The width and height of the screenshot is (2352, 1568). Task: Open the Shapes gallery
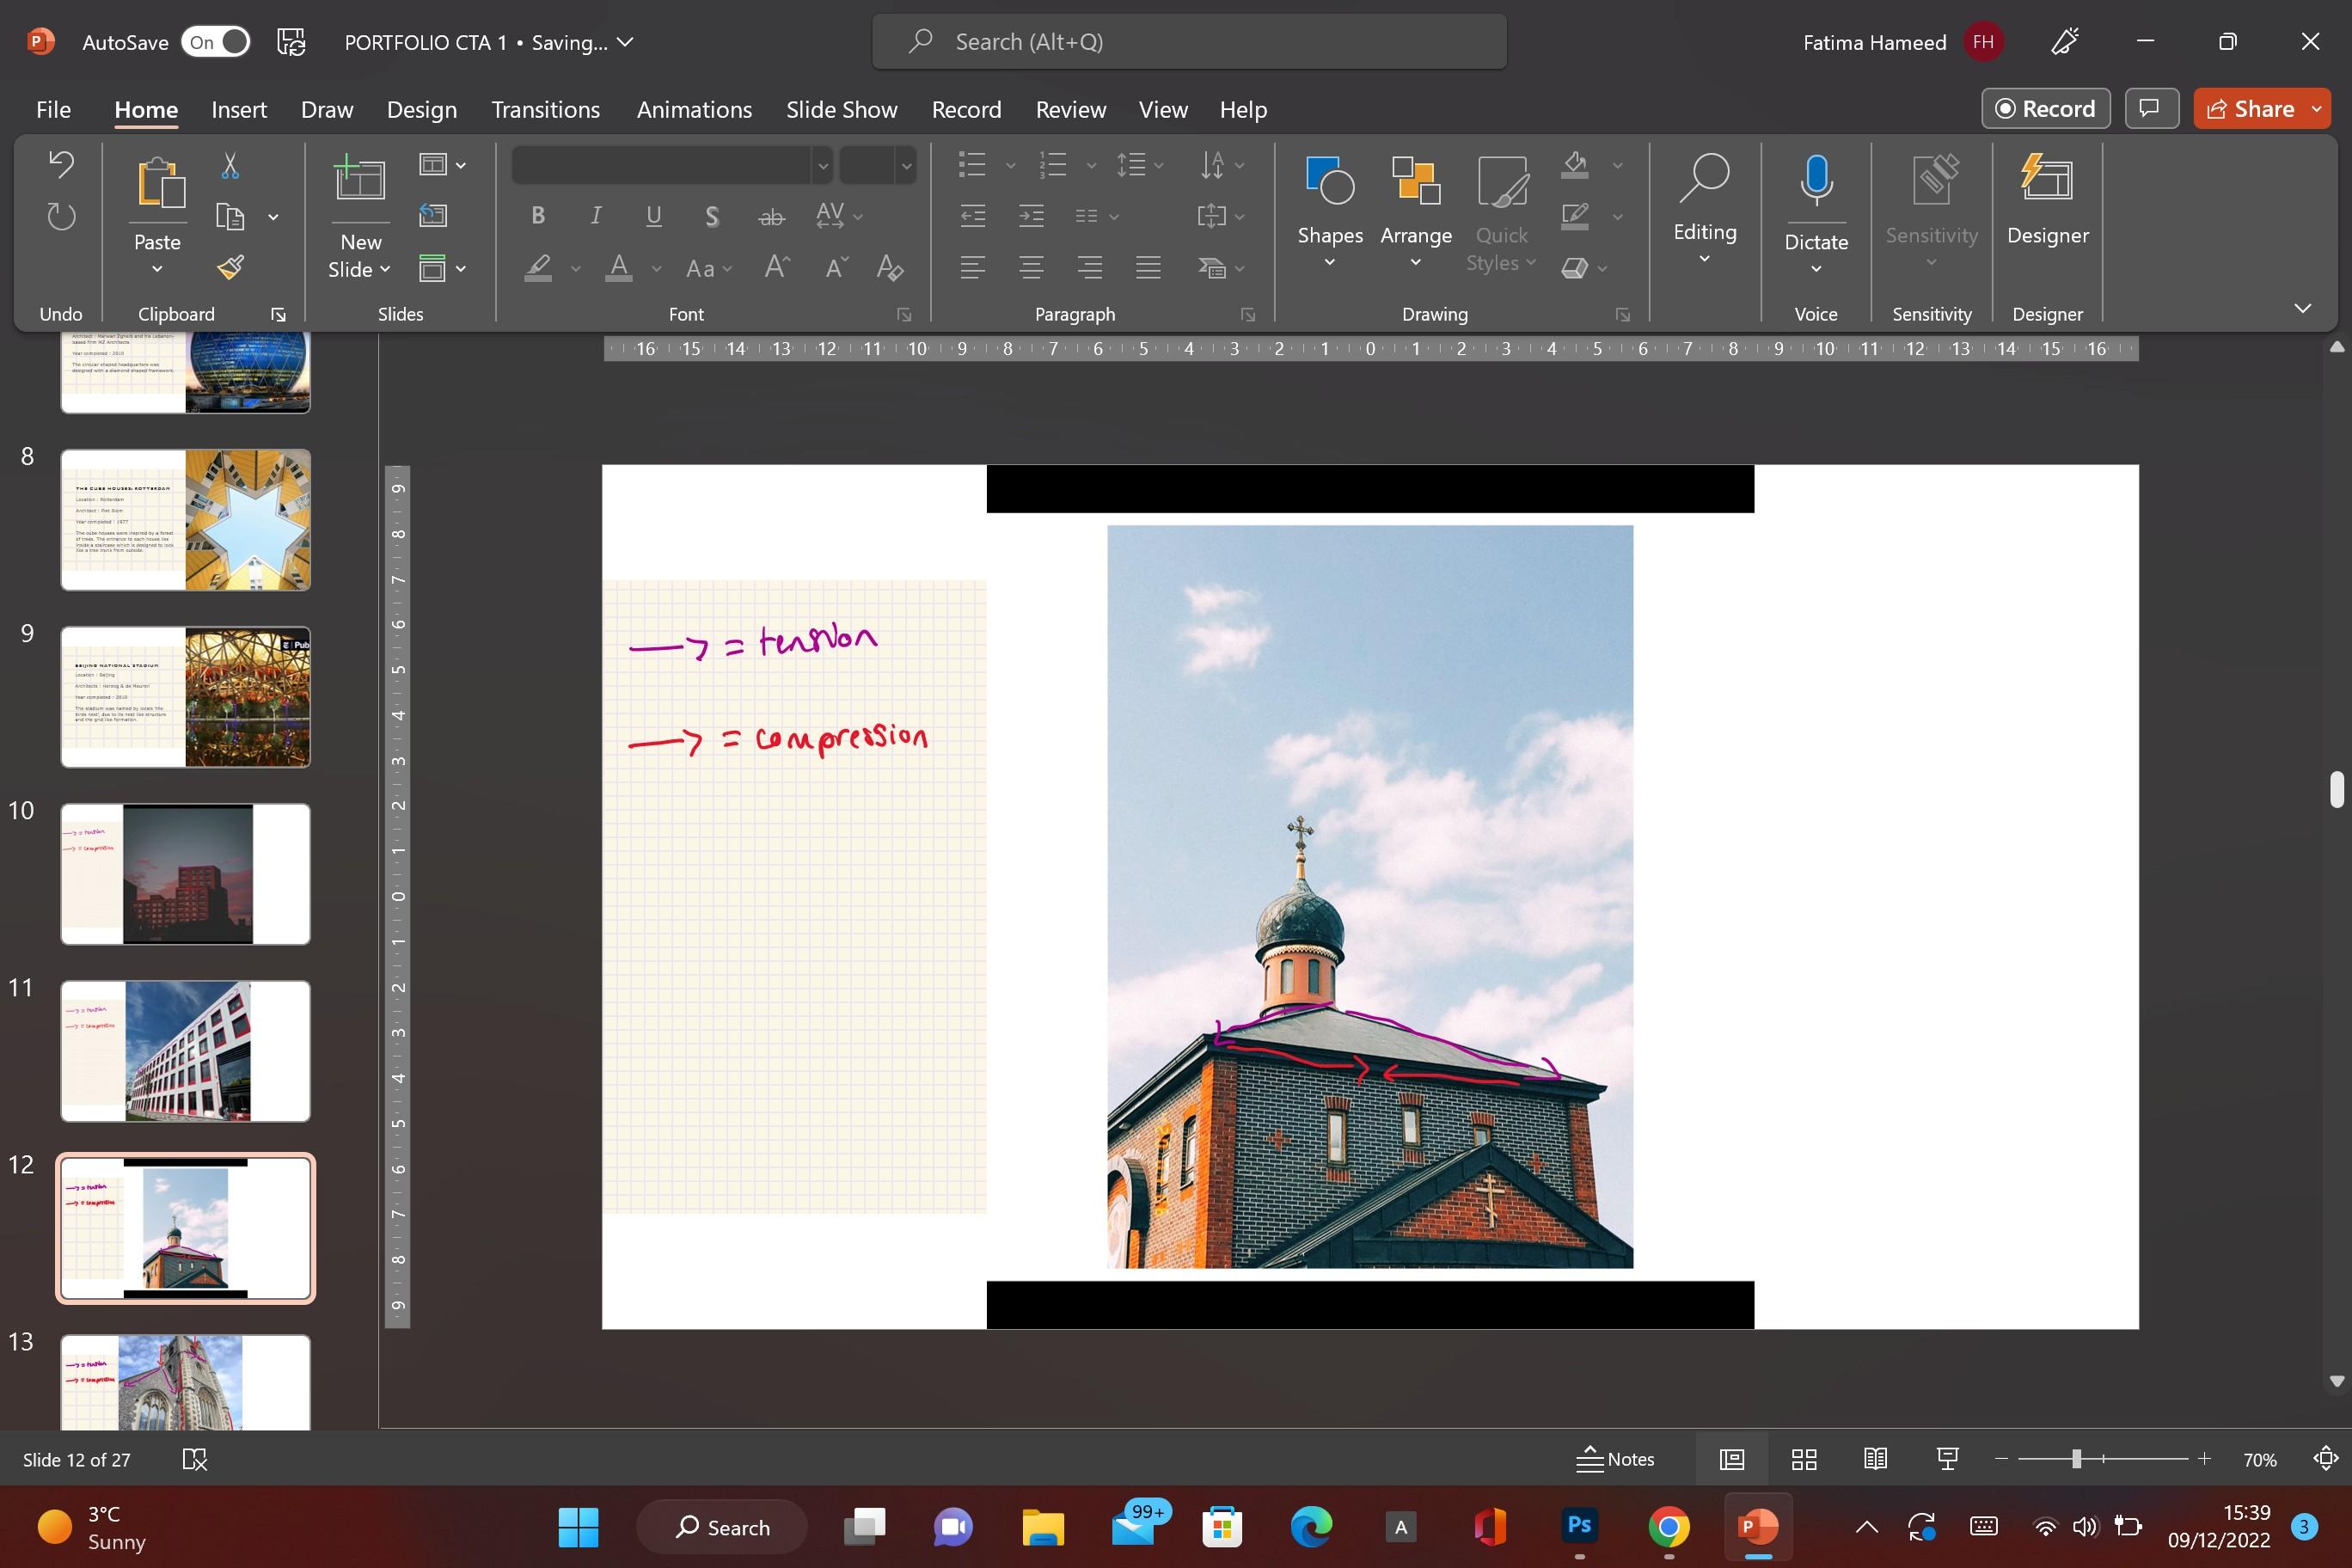1329,210
